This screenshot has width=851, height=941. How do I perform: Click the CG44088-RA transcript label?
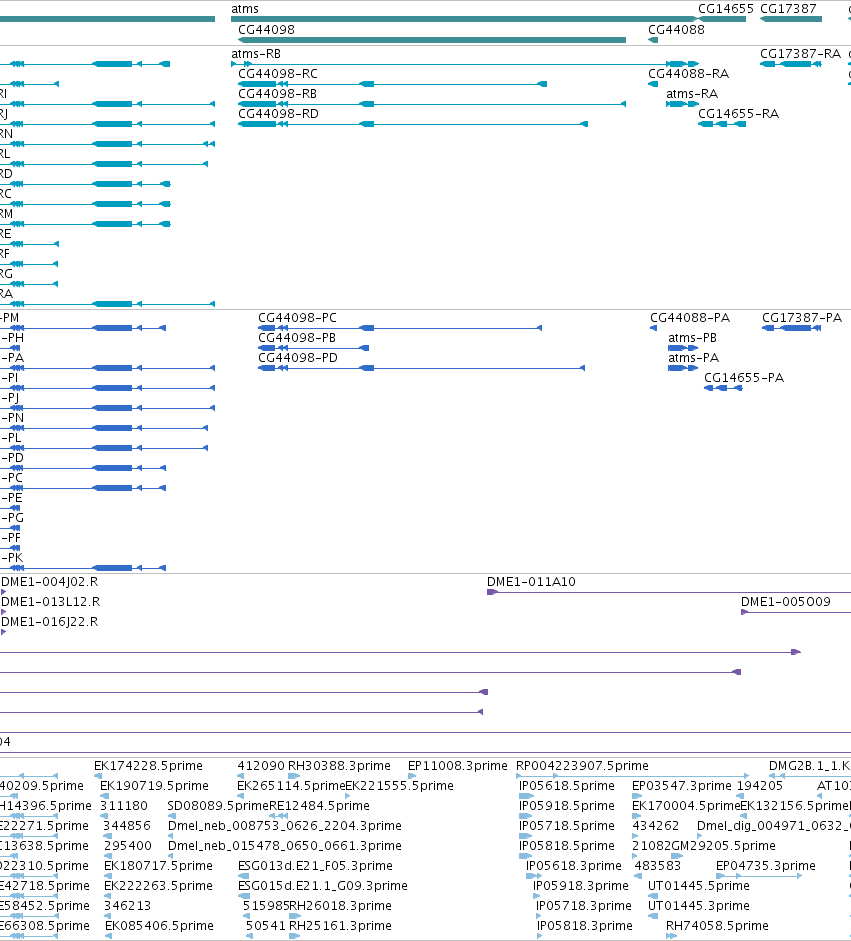(688, 74)
